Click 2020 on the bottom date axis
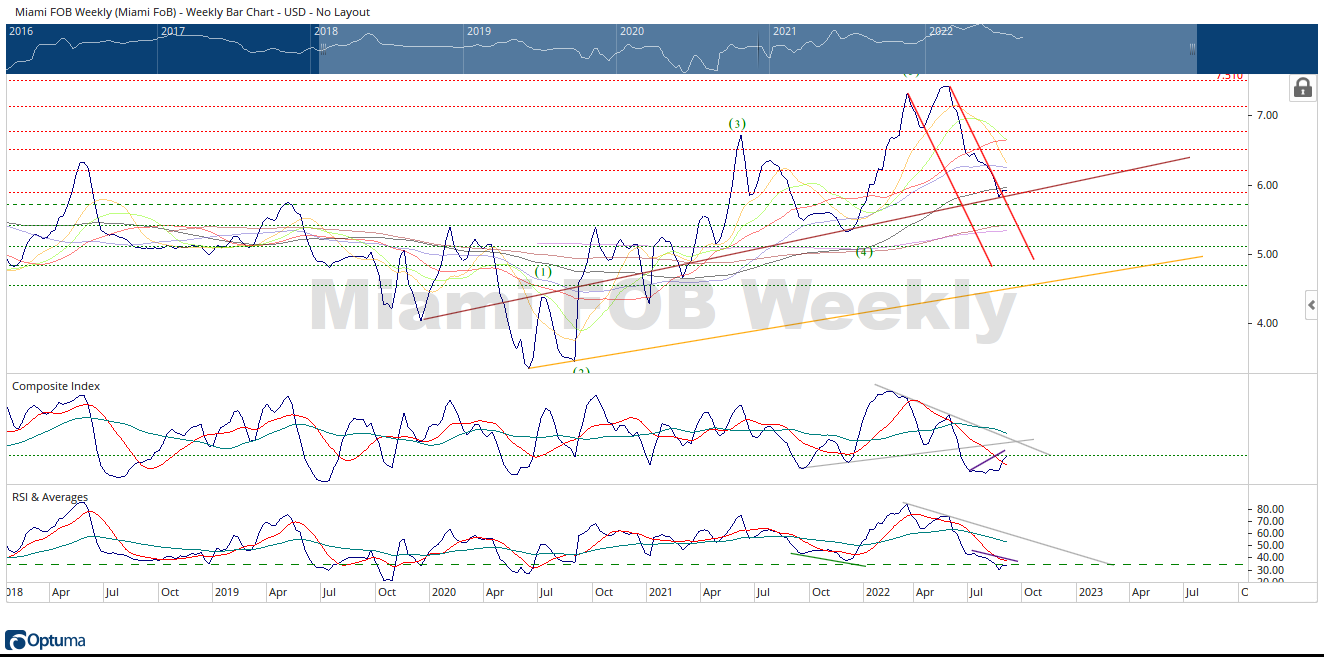 443,592
